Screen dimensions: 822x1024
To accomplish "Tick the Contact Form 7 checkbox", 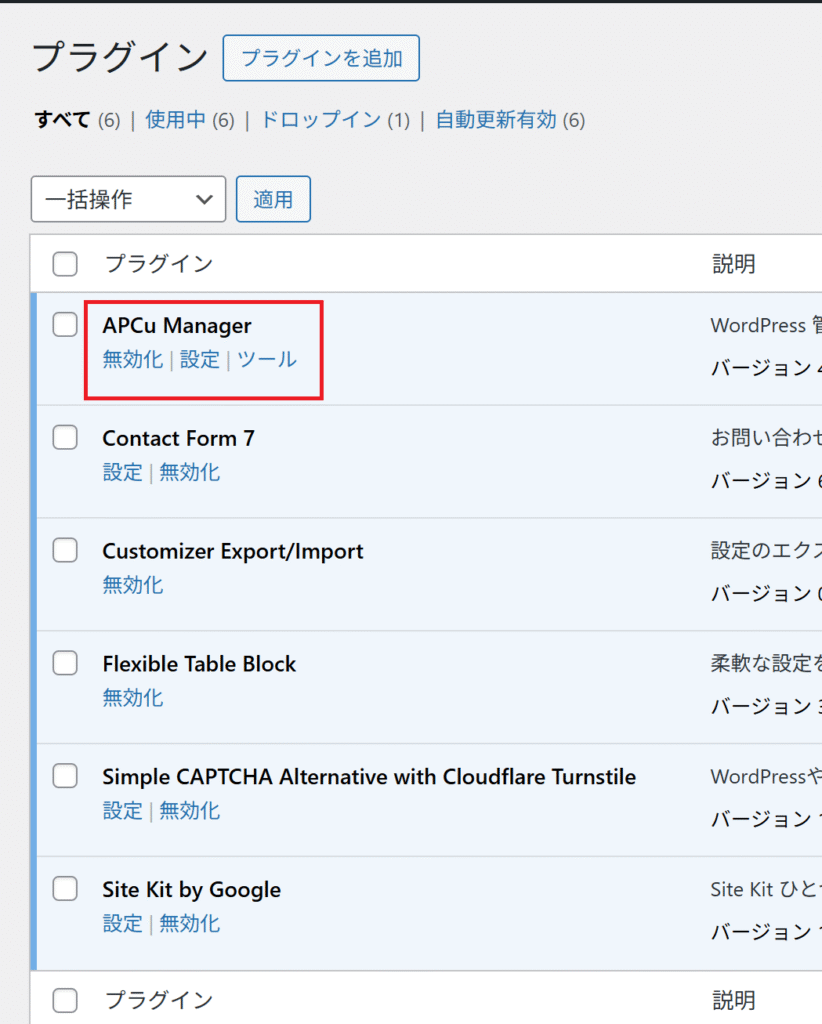I will [65, 438].
